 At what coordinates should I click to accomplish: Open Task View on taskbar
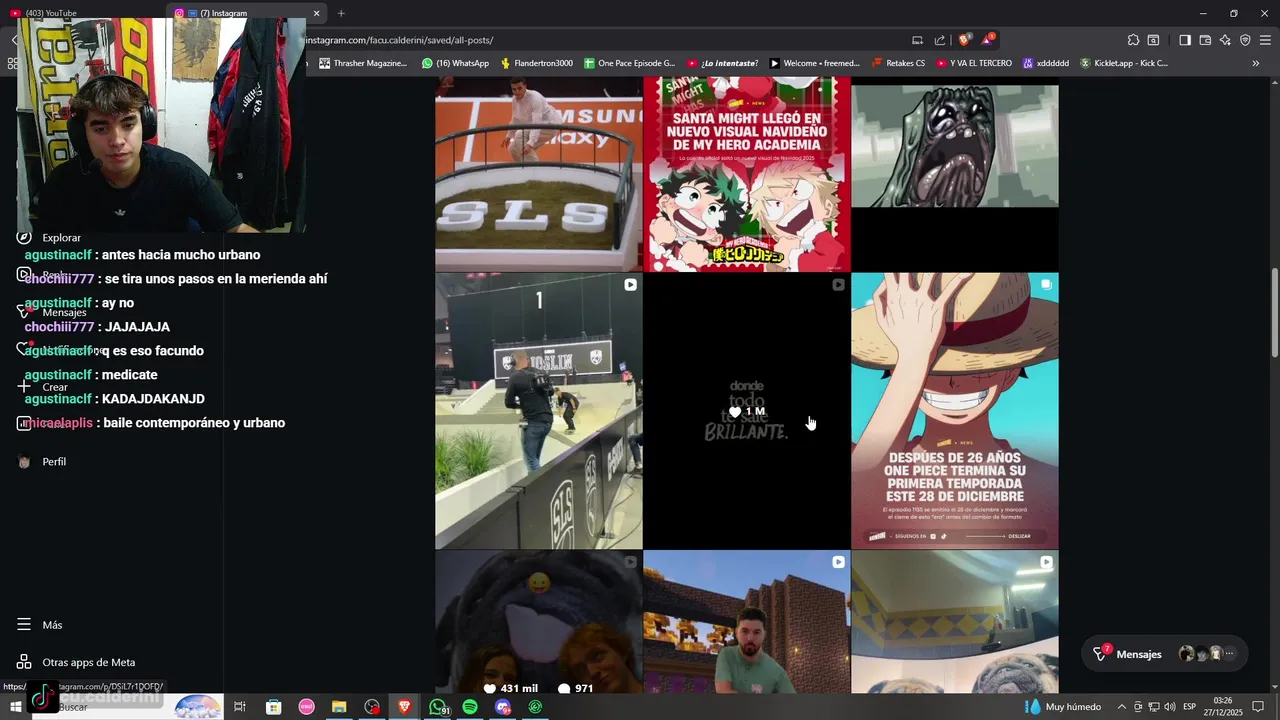point(240,707)
